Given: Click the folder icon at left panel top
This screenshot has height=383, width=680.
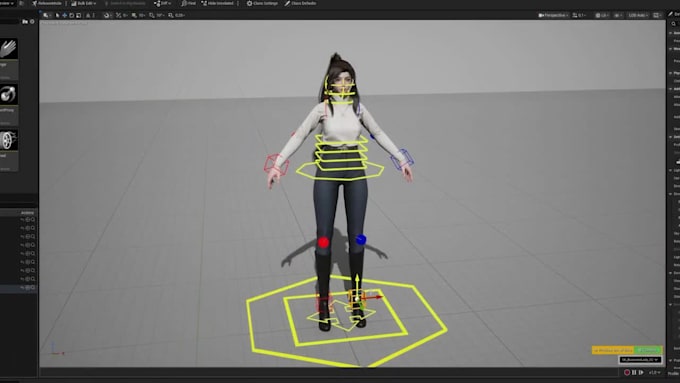Looking at the screenshot, I should click(25, 22).
